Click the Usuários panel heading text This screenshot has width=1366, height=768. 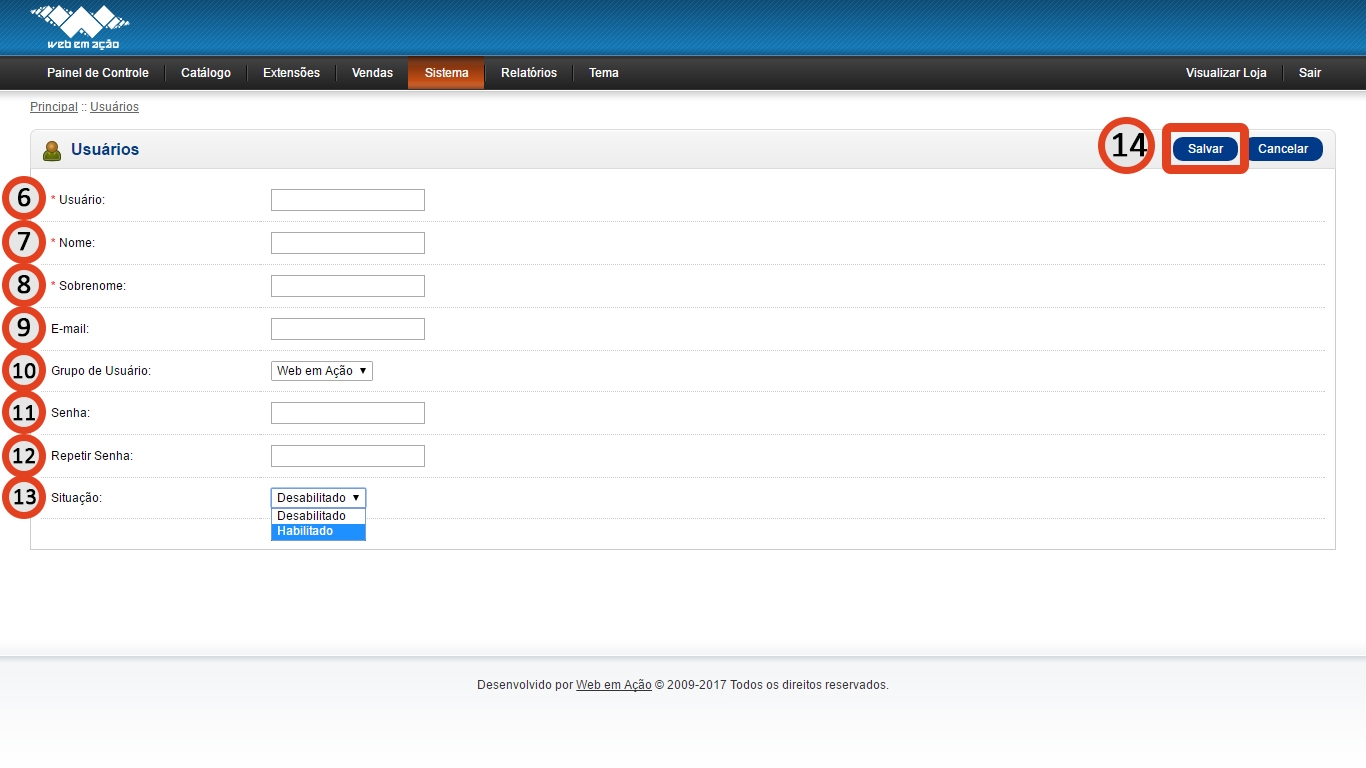(x=105, y=150)
